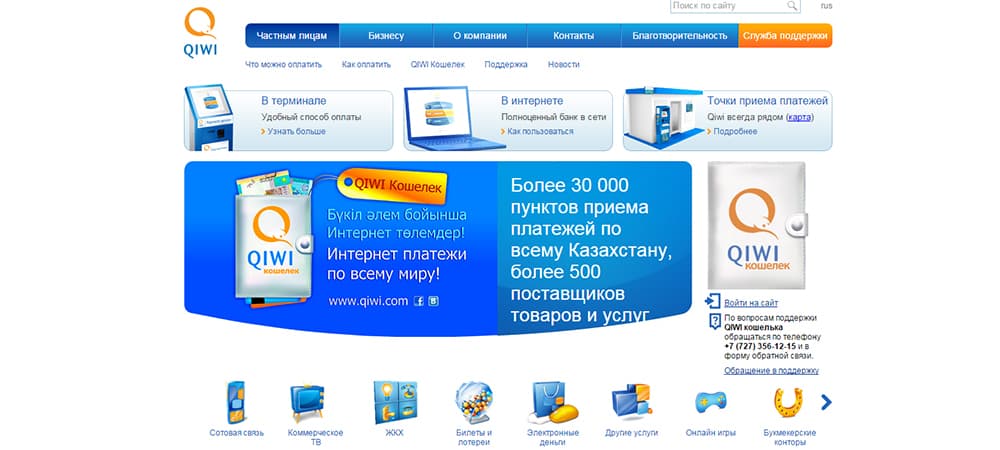Viewport: 1000px width, 450px height.
Task: Click the www.qiwi.com text on the banner
Action: tap(368, 301)
